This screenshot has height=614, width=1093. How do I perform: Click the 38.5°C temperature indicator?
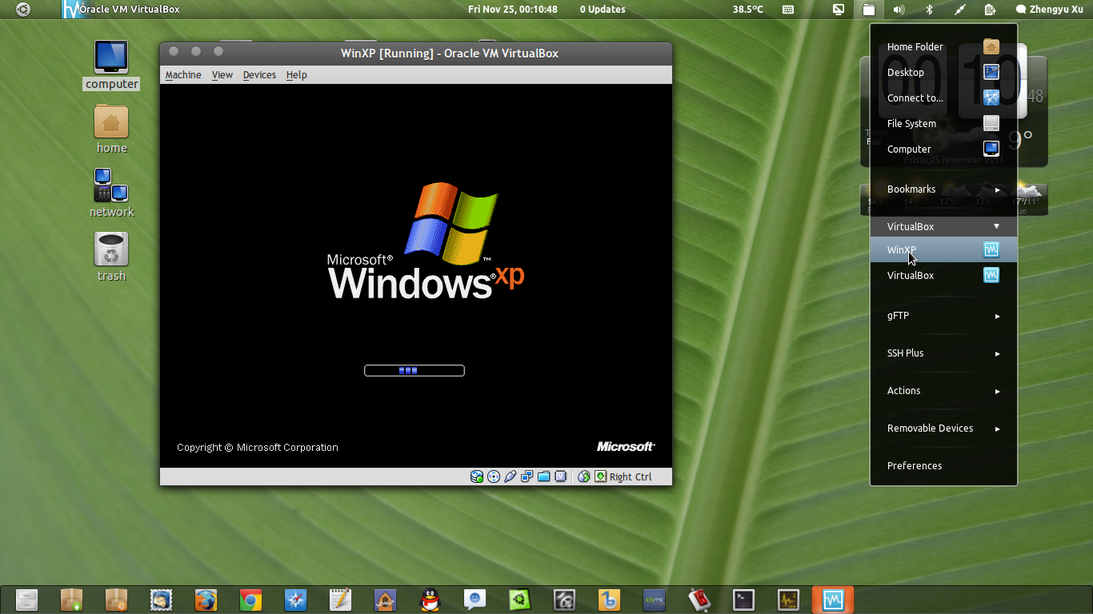[x=748, y=9]
